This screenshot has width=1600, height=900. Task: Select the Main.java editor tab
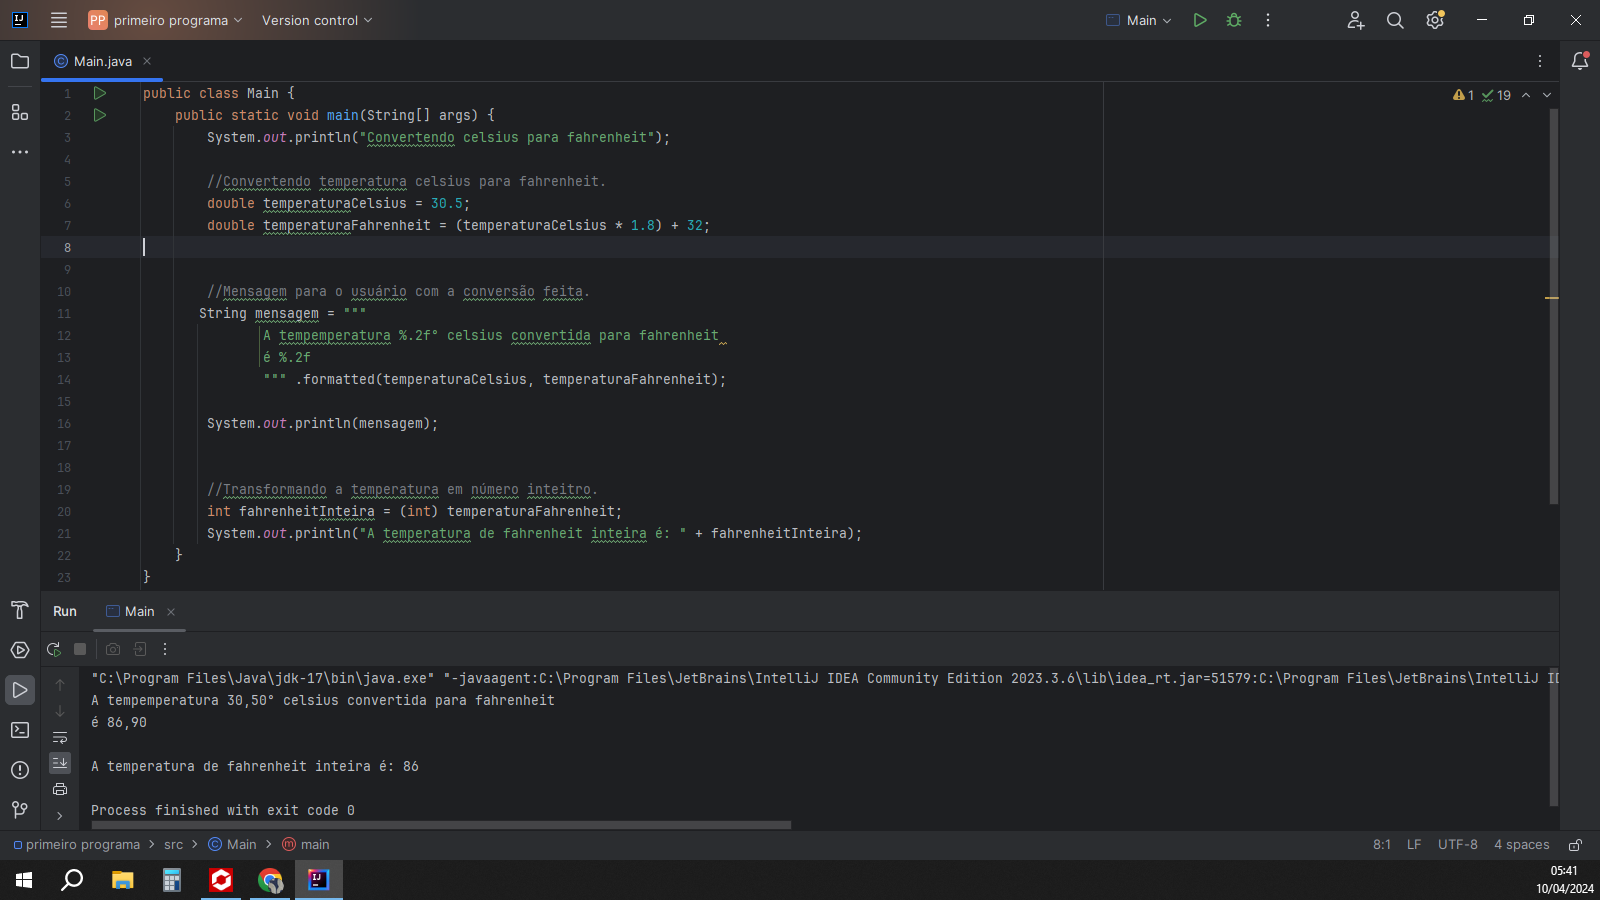coord(102,61)
